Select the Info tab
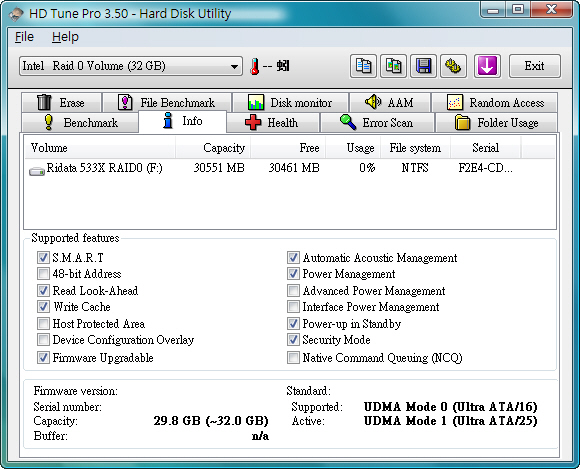 182,121
